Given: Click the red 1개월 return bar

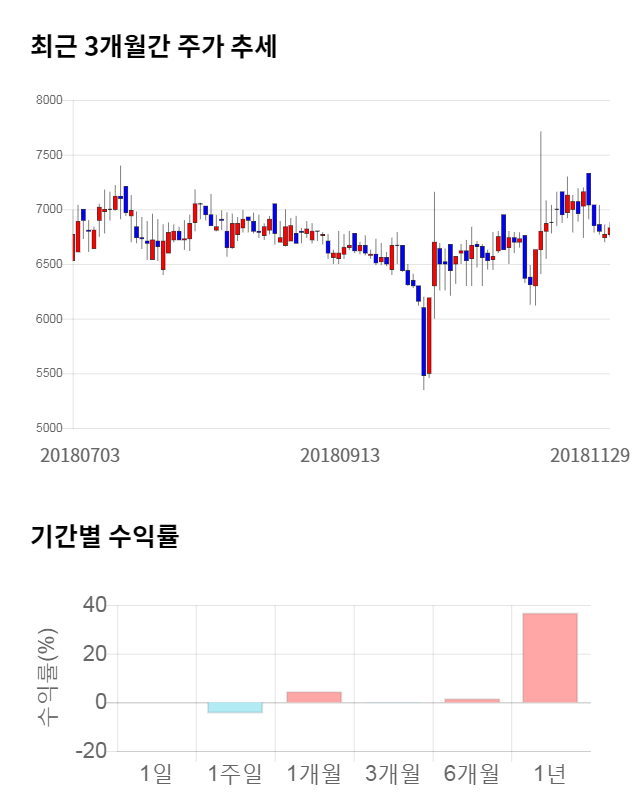Looking at the screenshot, I should tap(314, 697).
